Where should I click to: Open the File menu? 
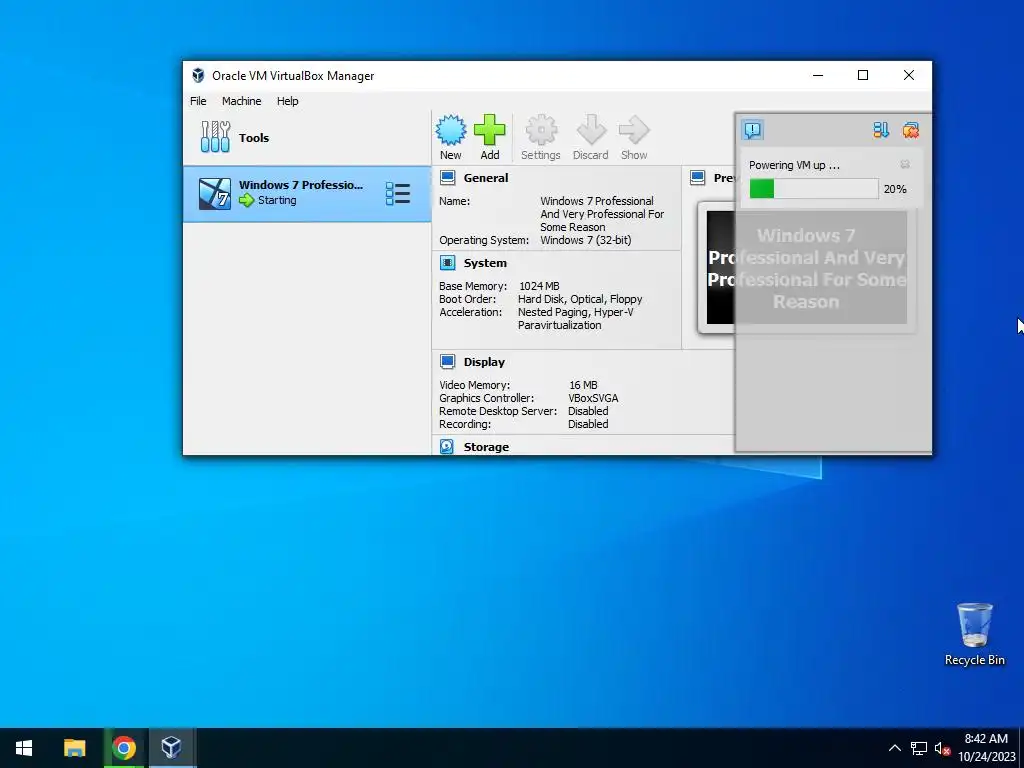(x=198, y=101)
